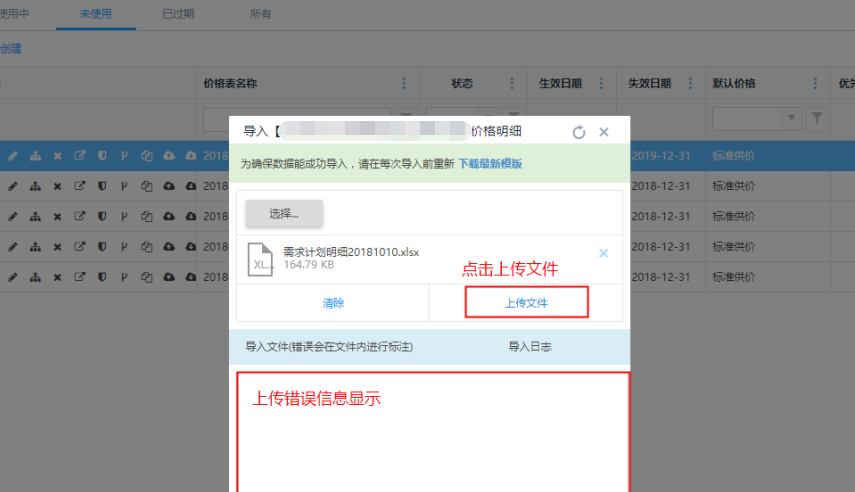The height and width of the screenshot is (492, 855).
Task: Click the 下载最新模版 link
Action: [x=490, y=163]
